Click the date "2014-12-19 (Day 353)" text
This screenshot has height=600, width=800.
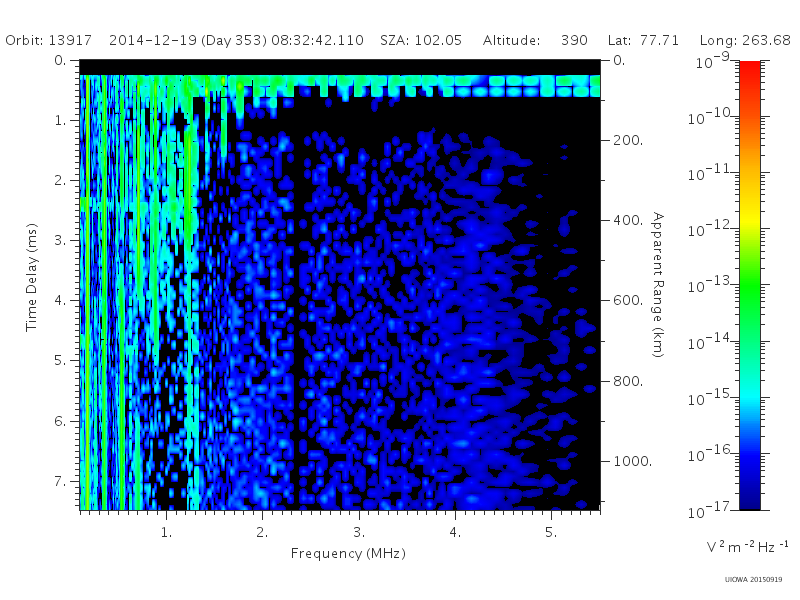(188, 40)
